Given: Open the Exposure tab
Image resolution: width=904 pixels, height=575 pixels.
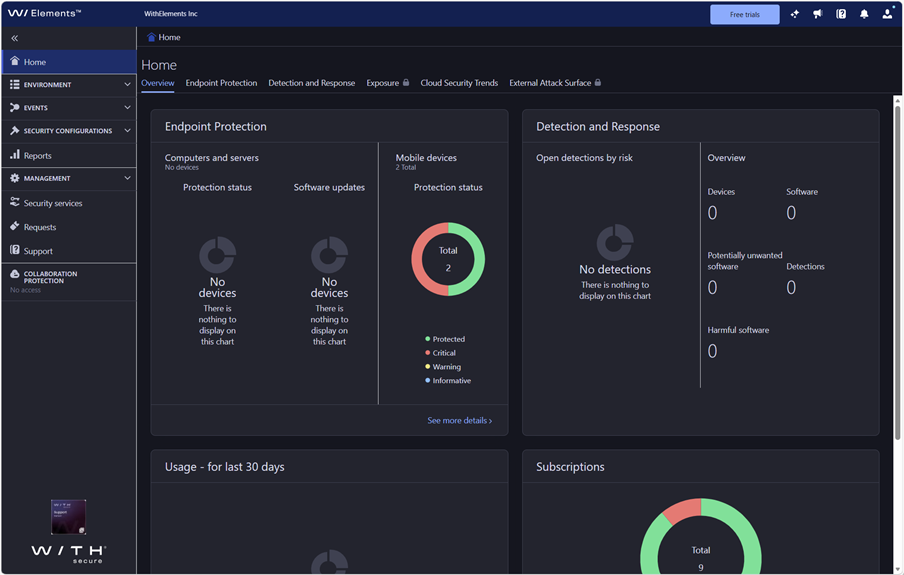Looking at the screenshot, I should (x=382, y=83).
